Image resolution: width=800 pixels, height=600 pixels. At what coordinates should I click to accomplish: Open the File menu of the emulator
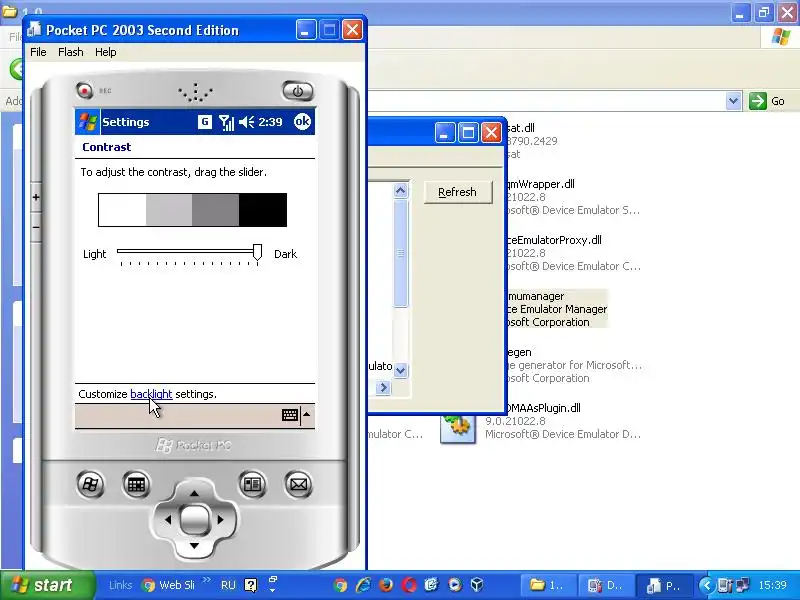click(x=38, y=52)
